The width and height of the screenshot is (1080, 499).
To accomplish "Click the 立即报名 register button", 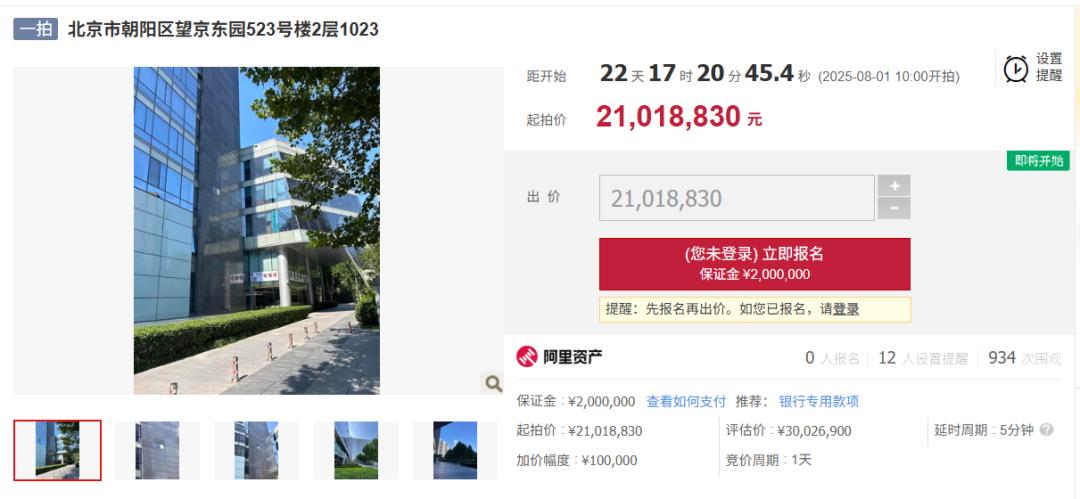I will point(754,264).
